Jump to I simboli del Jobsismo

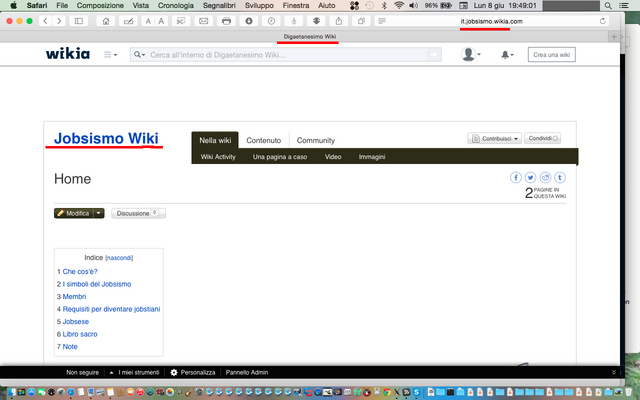pos(97,284)
